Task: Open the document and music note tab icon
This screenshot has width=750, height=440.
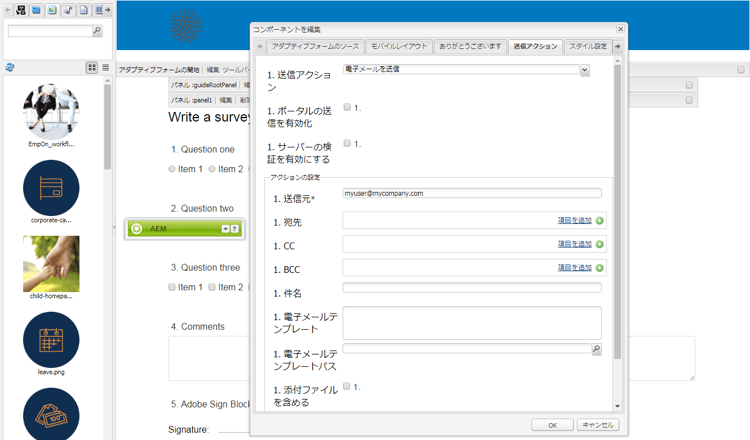Action: coord(68,10)
